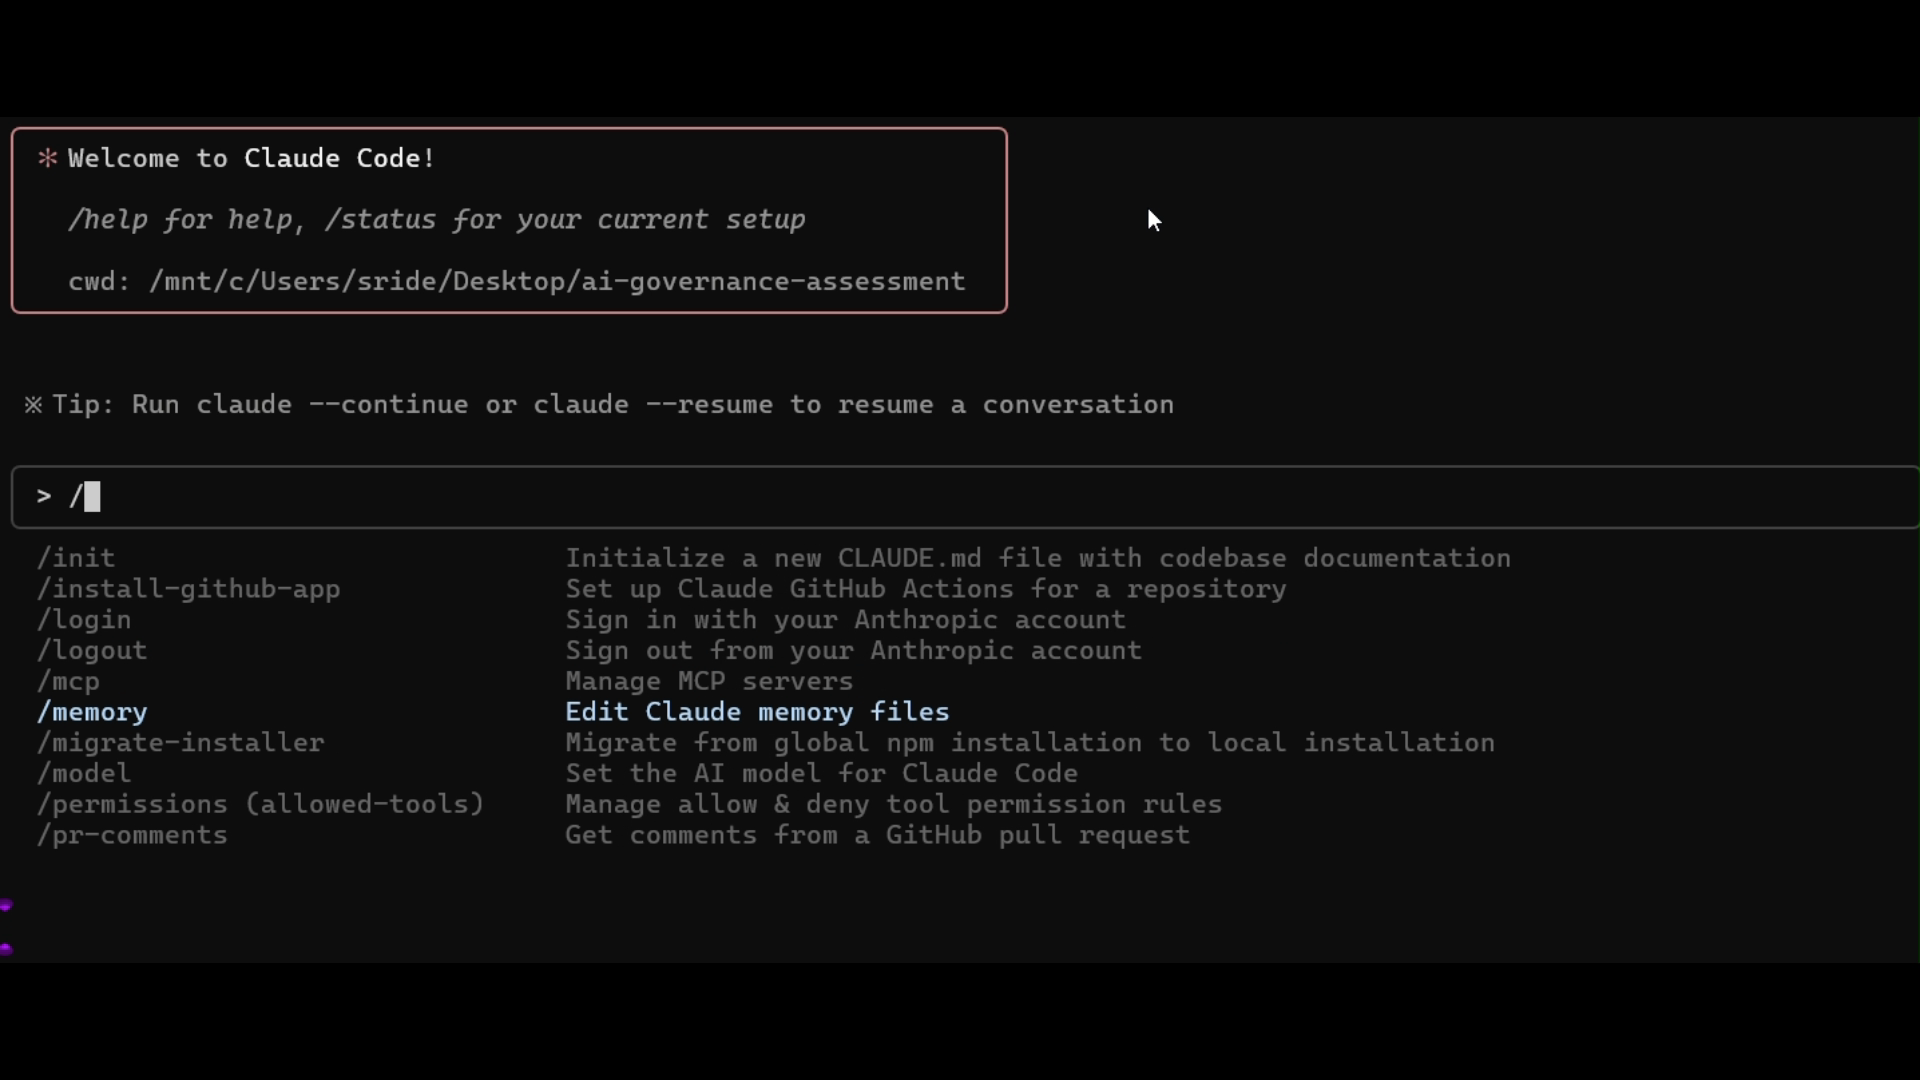The width and height of the screenshot is (1920, 1080).
Task: Click the asterisk icon before Welcome text
Action: 46,158
